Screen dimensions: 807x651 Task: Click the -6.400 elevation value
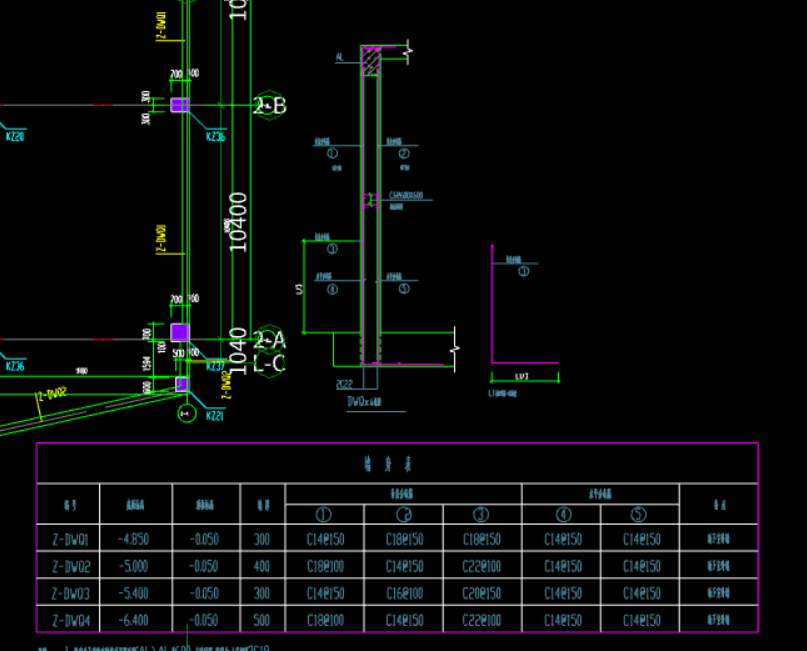[x=133, y=620]
